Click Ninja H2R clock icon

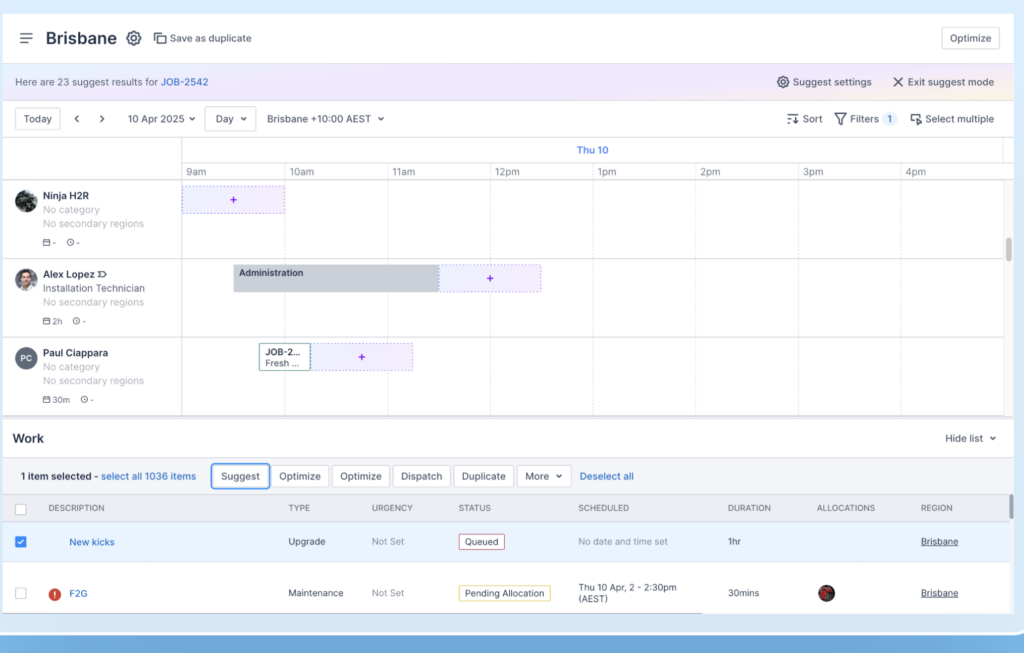coord(71,242)
